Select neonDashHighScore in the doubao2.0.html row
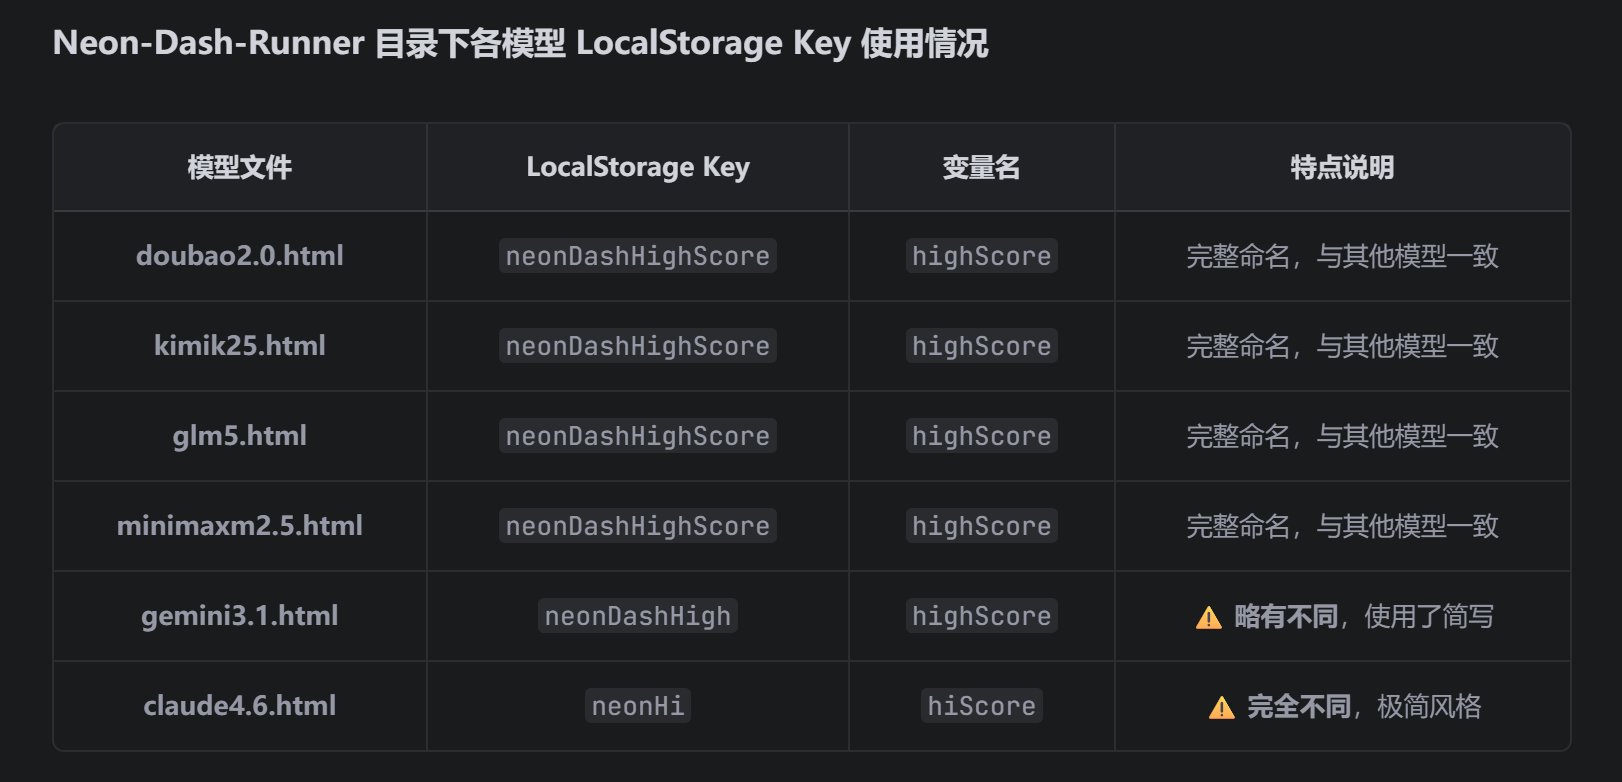 click(x=638, y=256)
